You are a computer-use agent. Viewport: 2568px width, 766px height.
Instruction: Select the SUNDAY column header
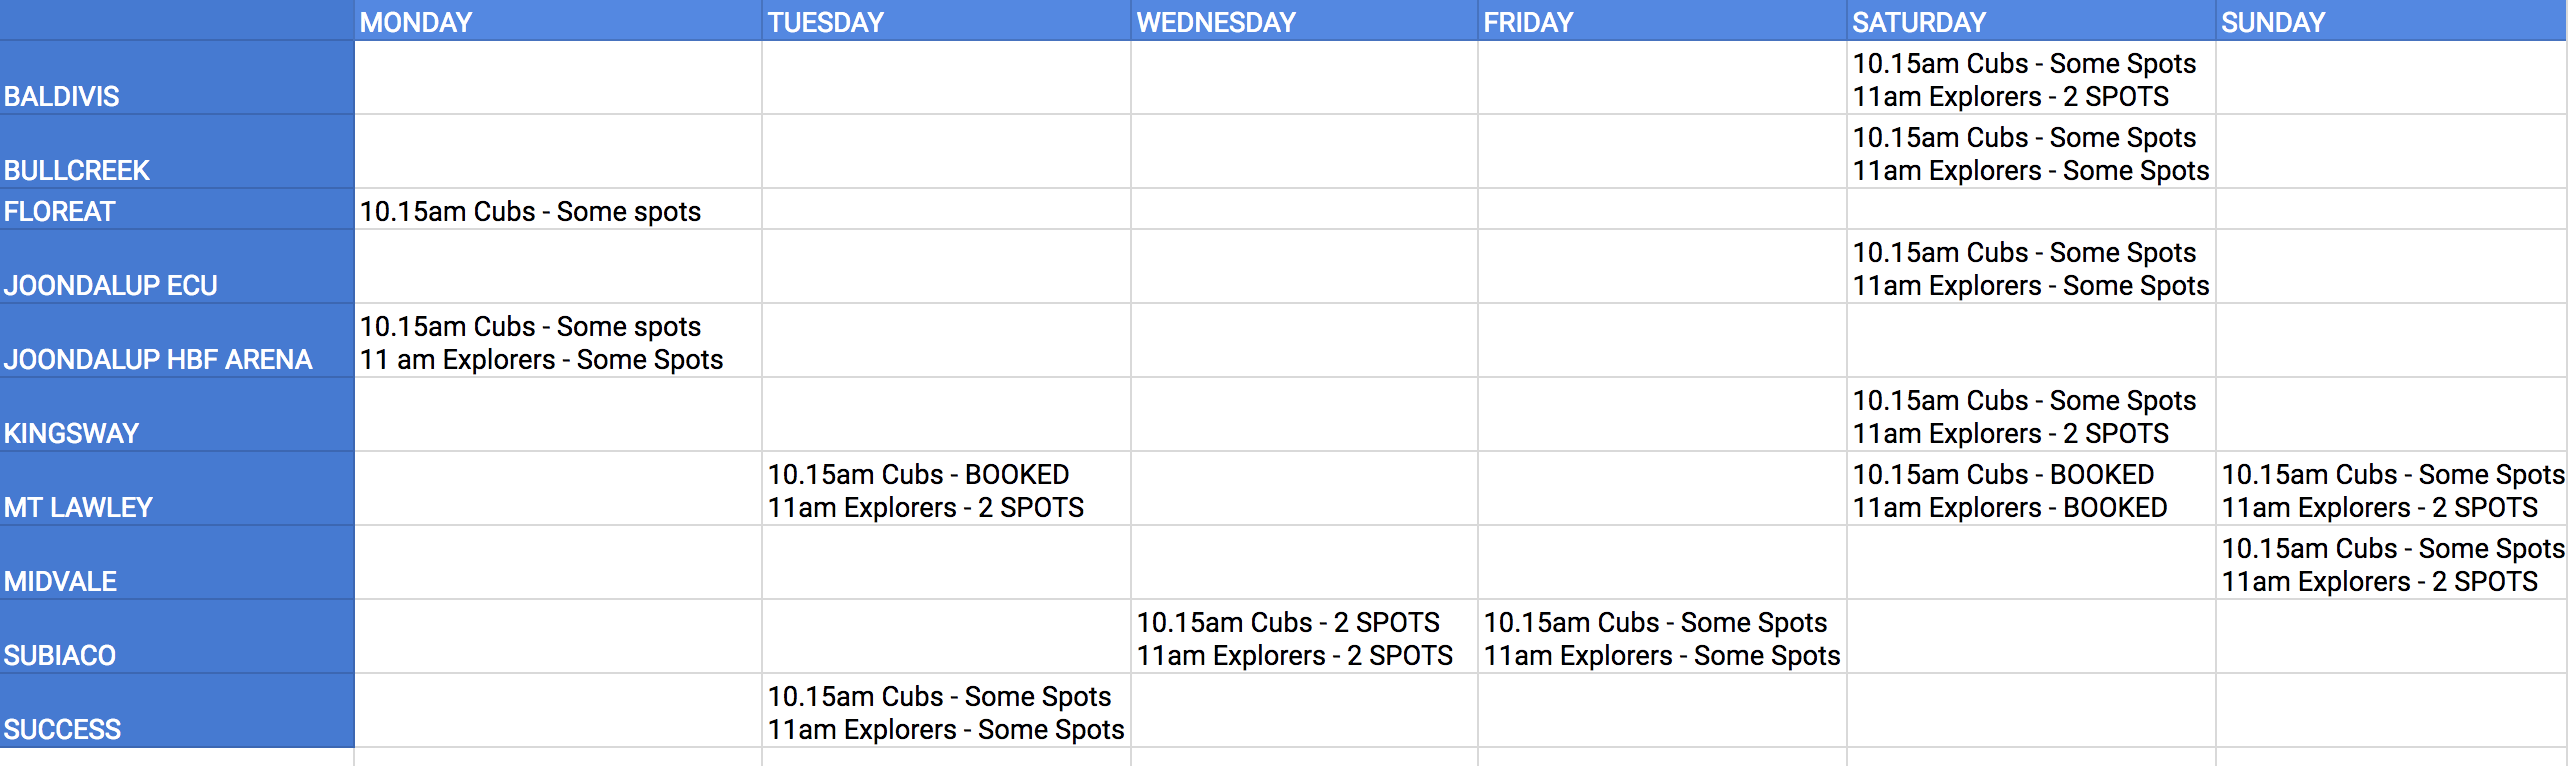(x=2392, y=21)
